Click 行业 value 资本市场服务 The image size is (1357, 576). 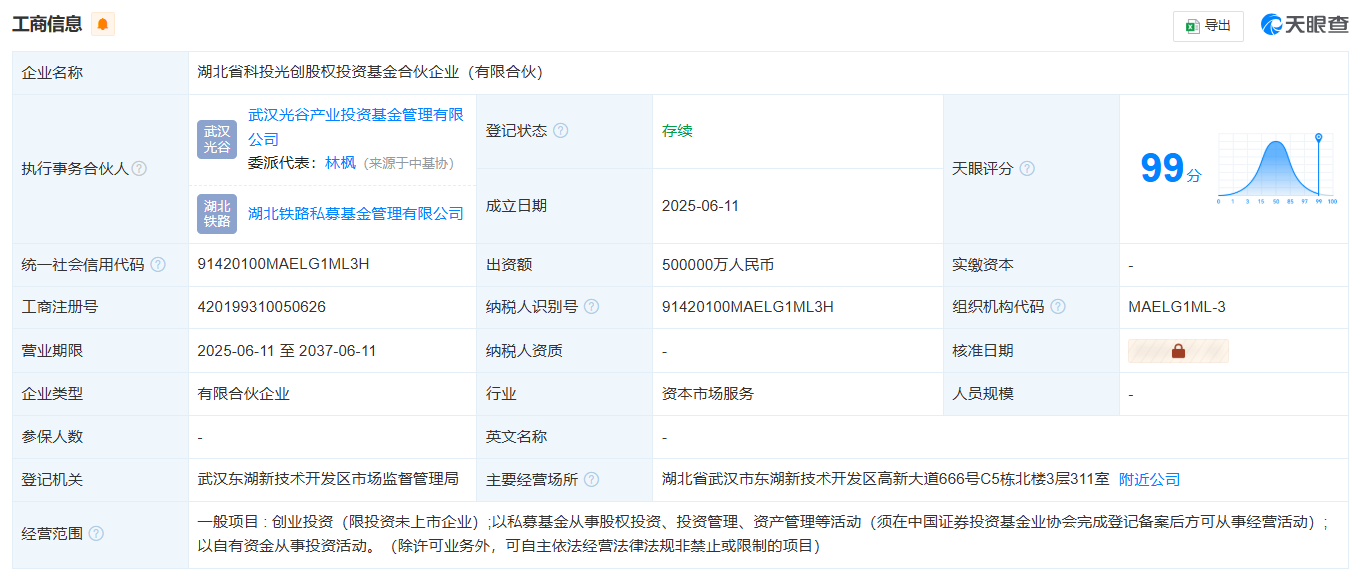pyautogui.click(x=708, y=394)
